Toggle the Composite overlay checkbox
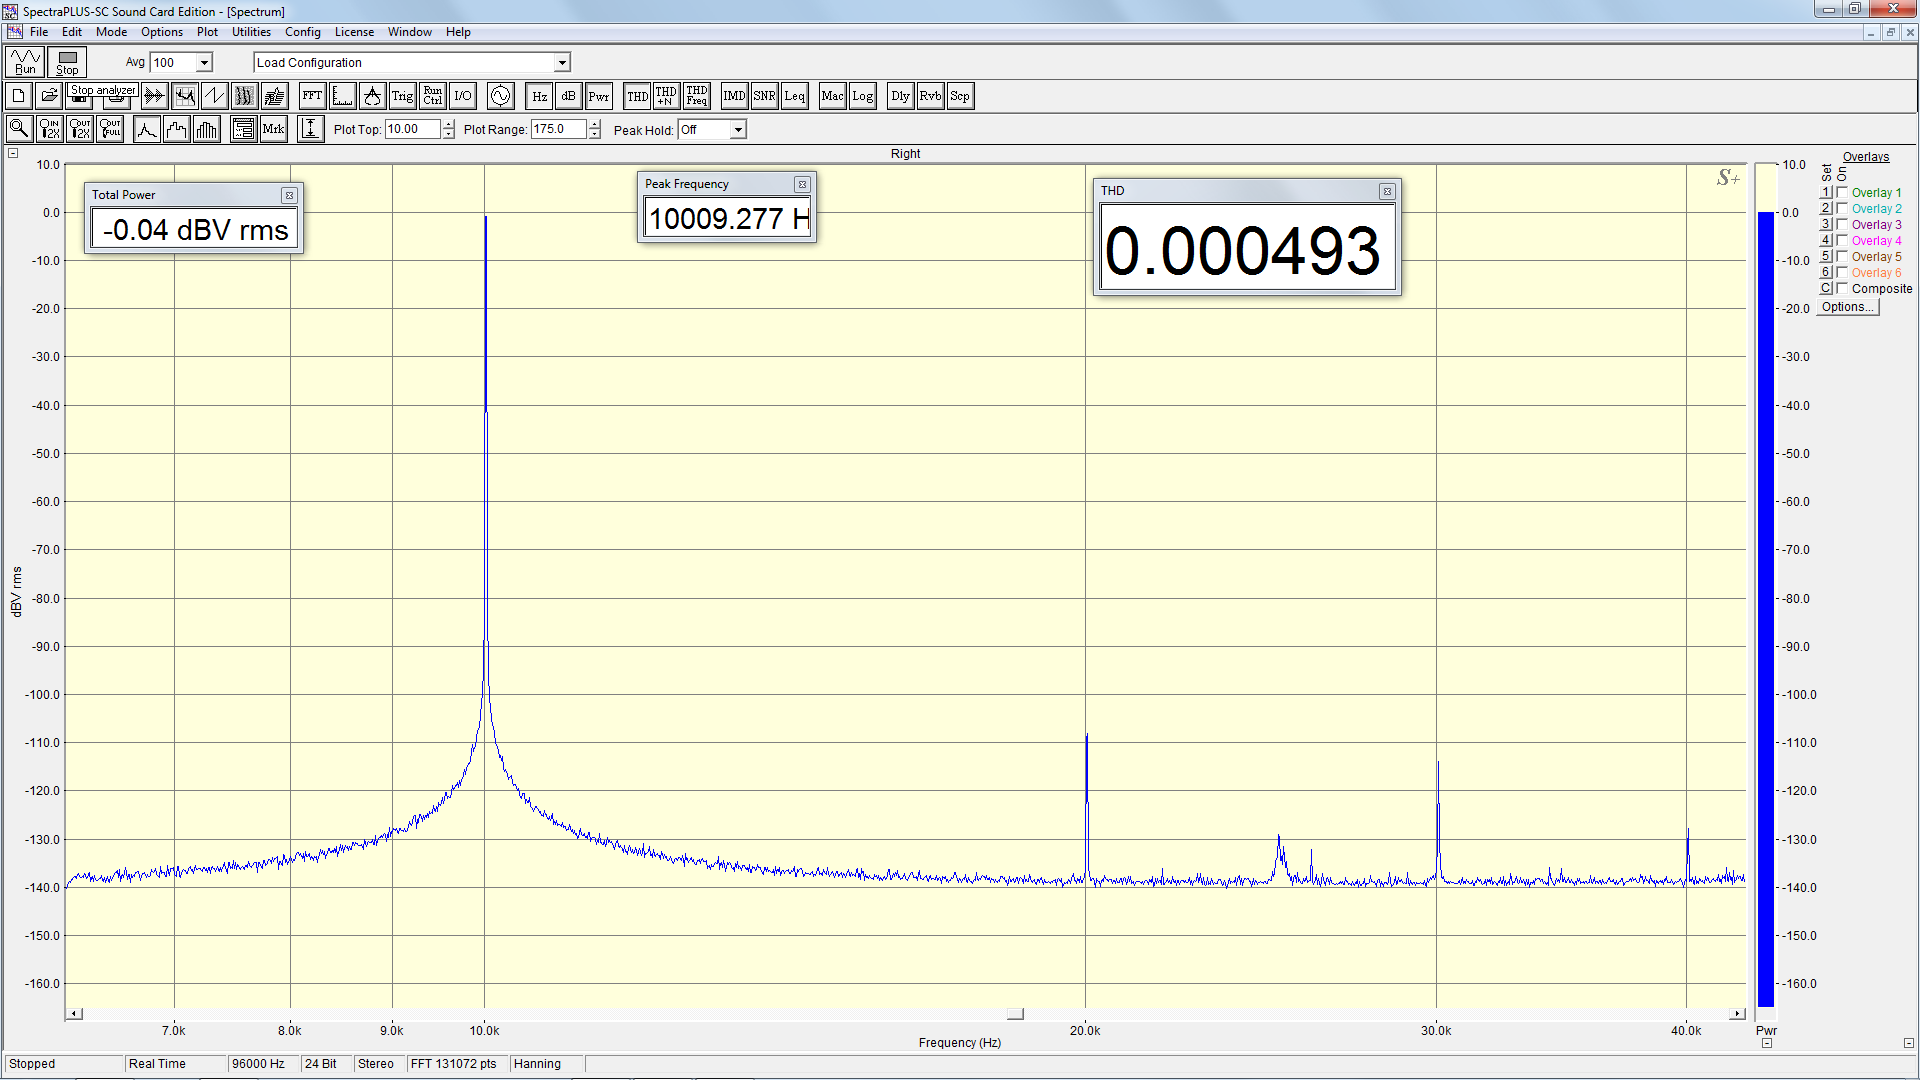The width and height of the screenshot is (1920, 1080). tap(1842, 288)
